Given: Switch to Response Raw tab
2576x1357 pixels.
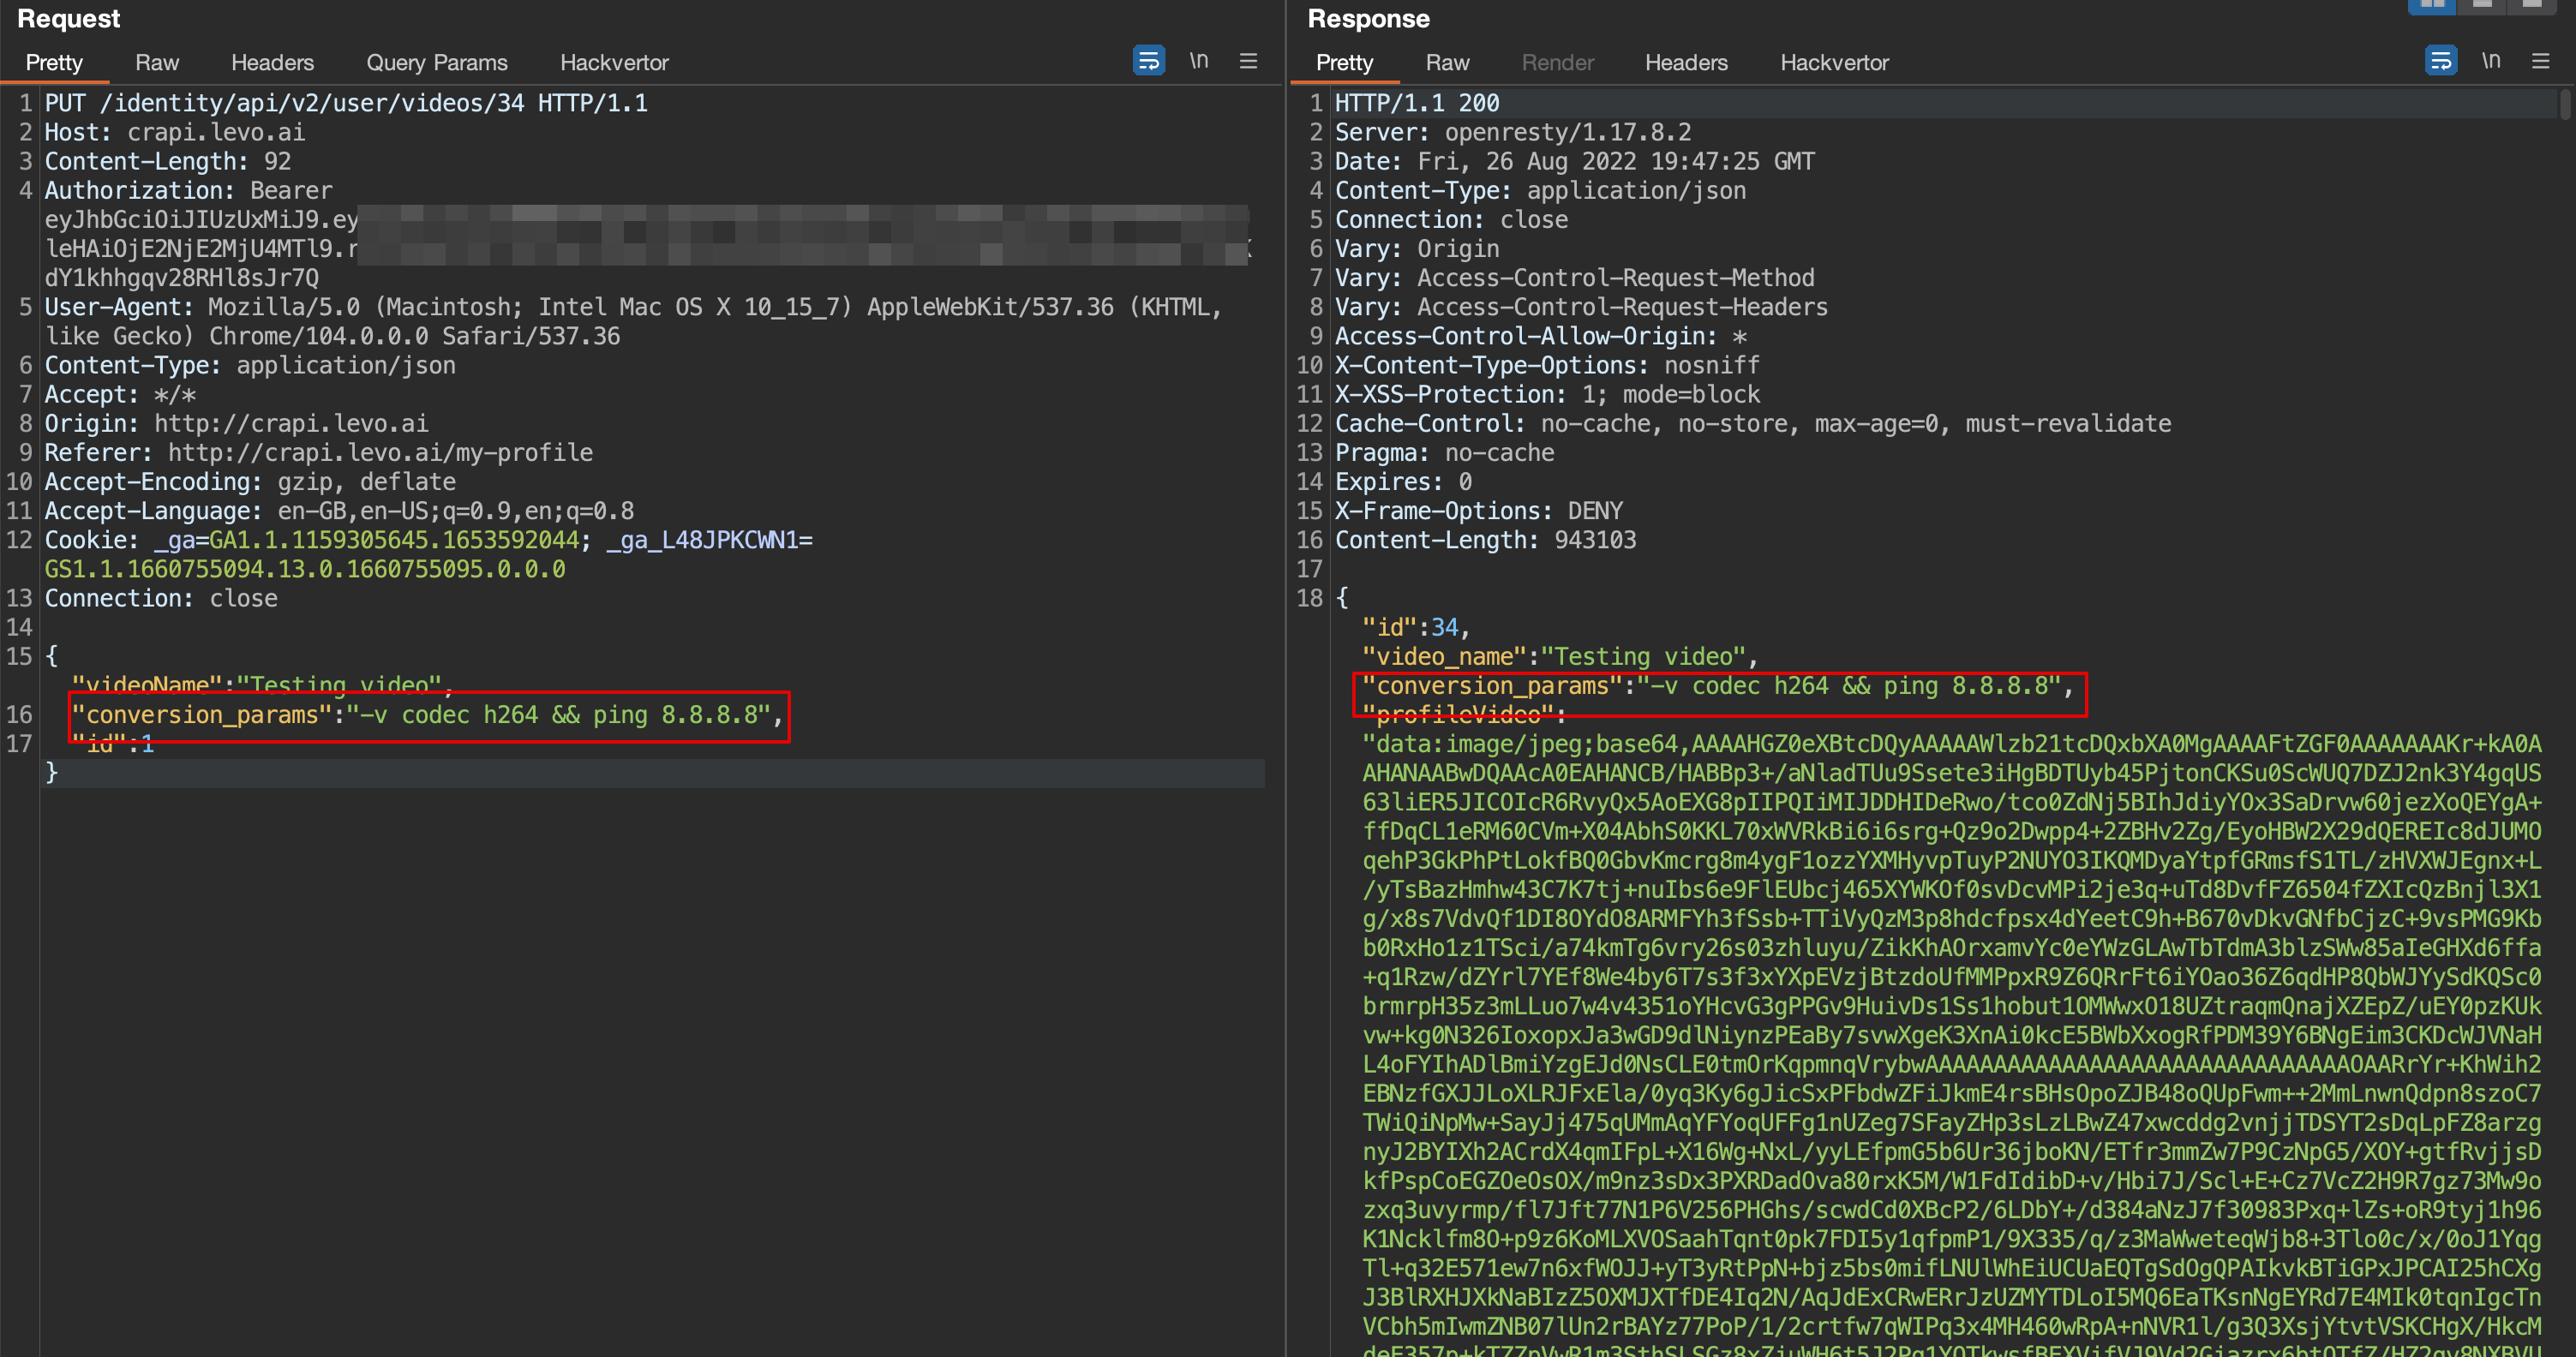Looking at the screenshot, I should (1446, 62).
